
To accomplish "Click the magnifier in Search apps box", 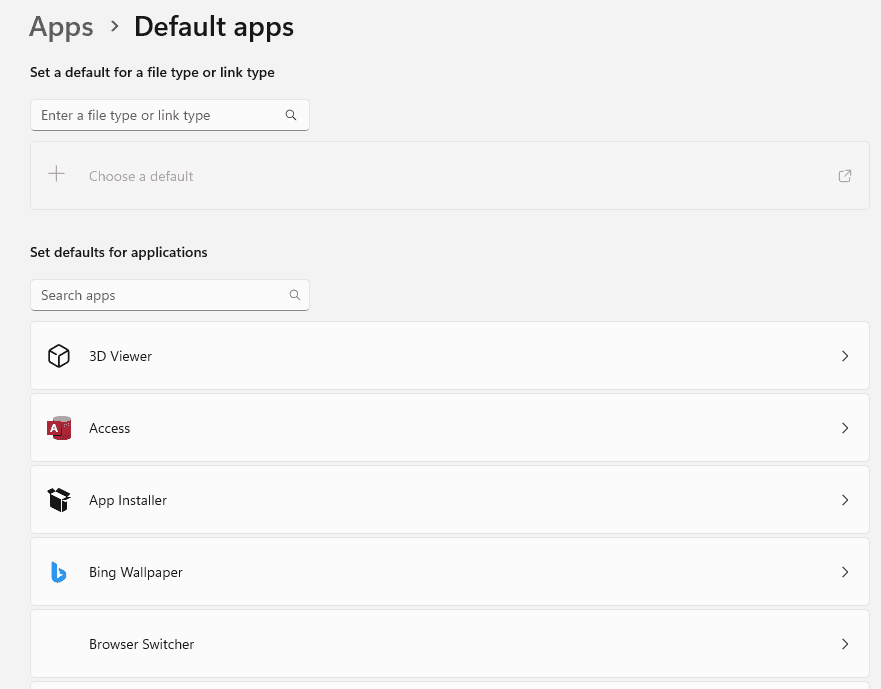I will [x=294, y=295].
